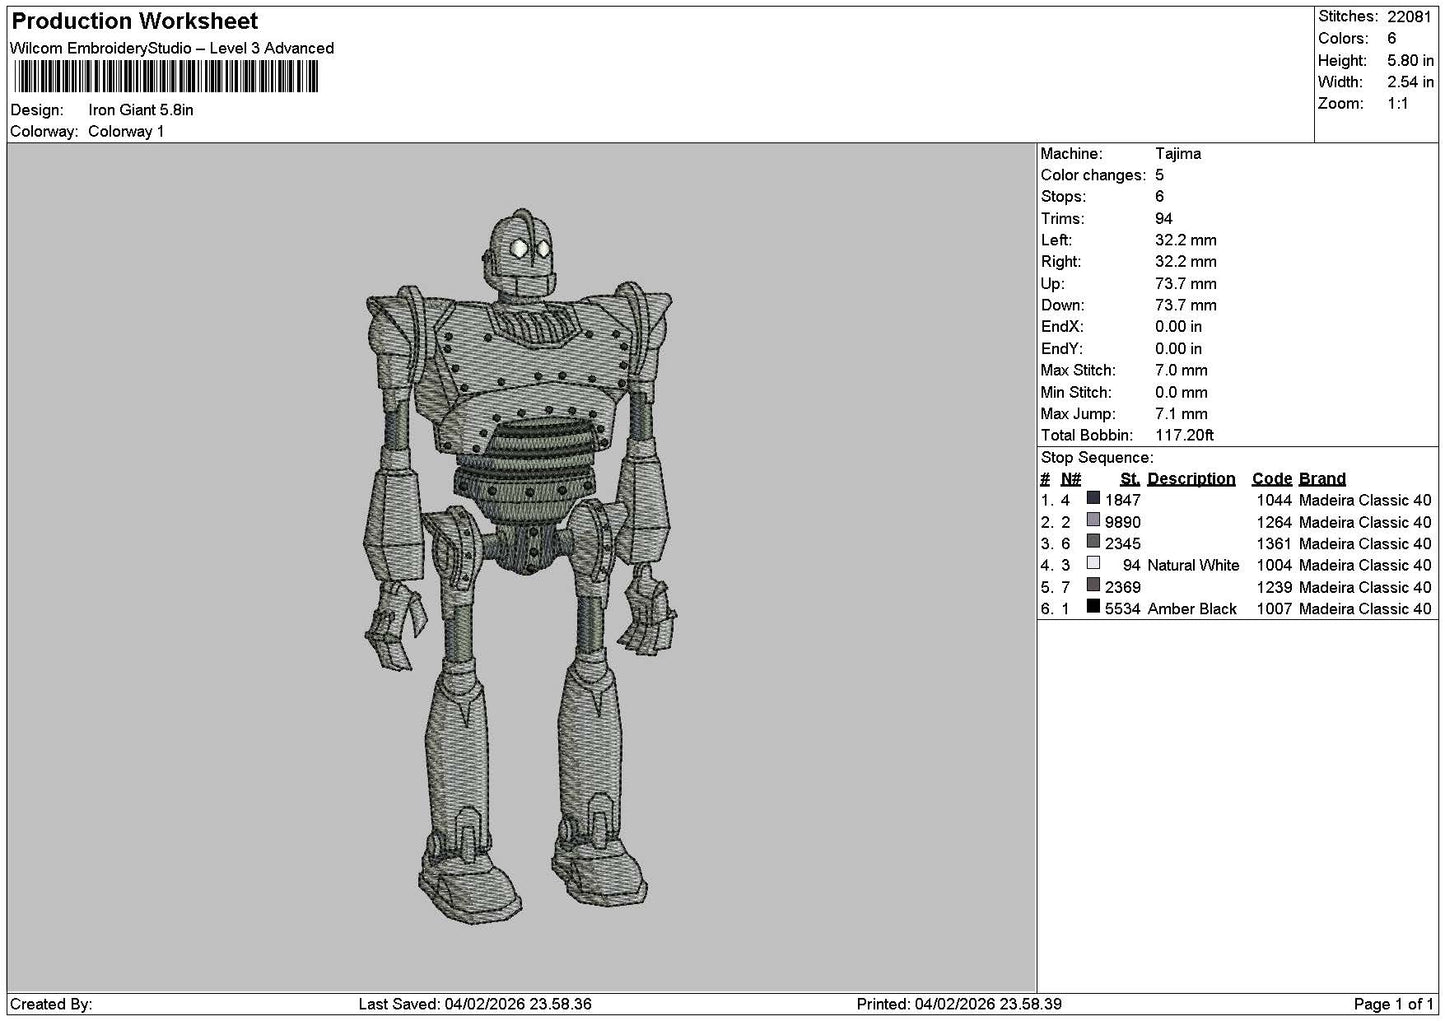This screenshot has height=1021, width=1445.
Task: Click the Color changes value '5'
Action: pos(1159,175)
